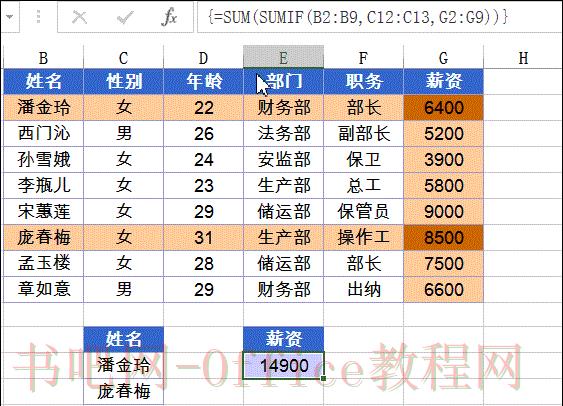The image size is (563, 406).
Task: Click the Cancel X icon in formula bar
Action: [79, 17]
